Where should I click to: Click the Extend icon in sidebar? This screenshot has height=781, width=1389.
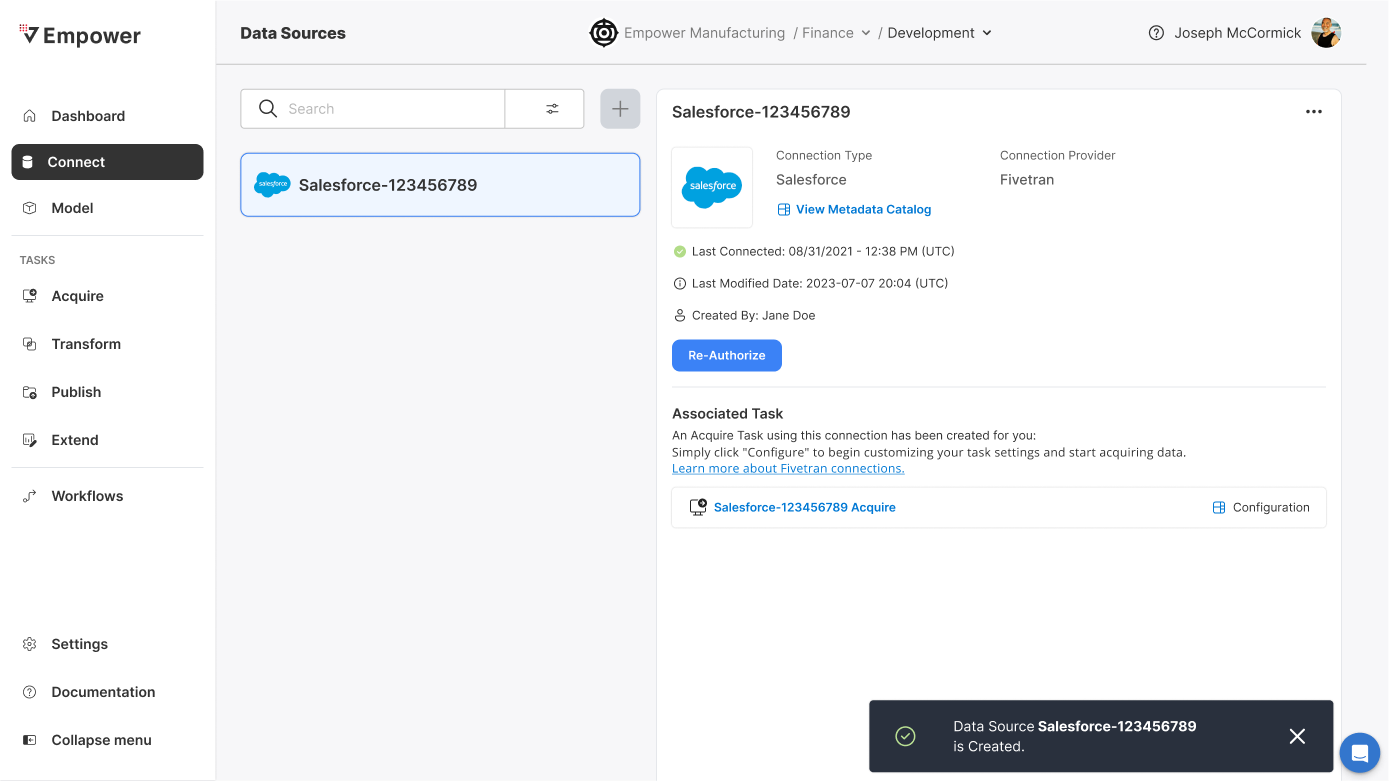30,440
